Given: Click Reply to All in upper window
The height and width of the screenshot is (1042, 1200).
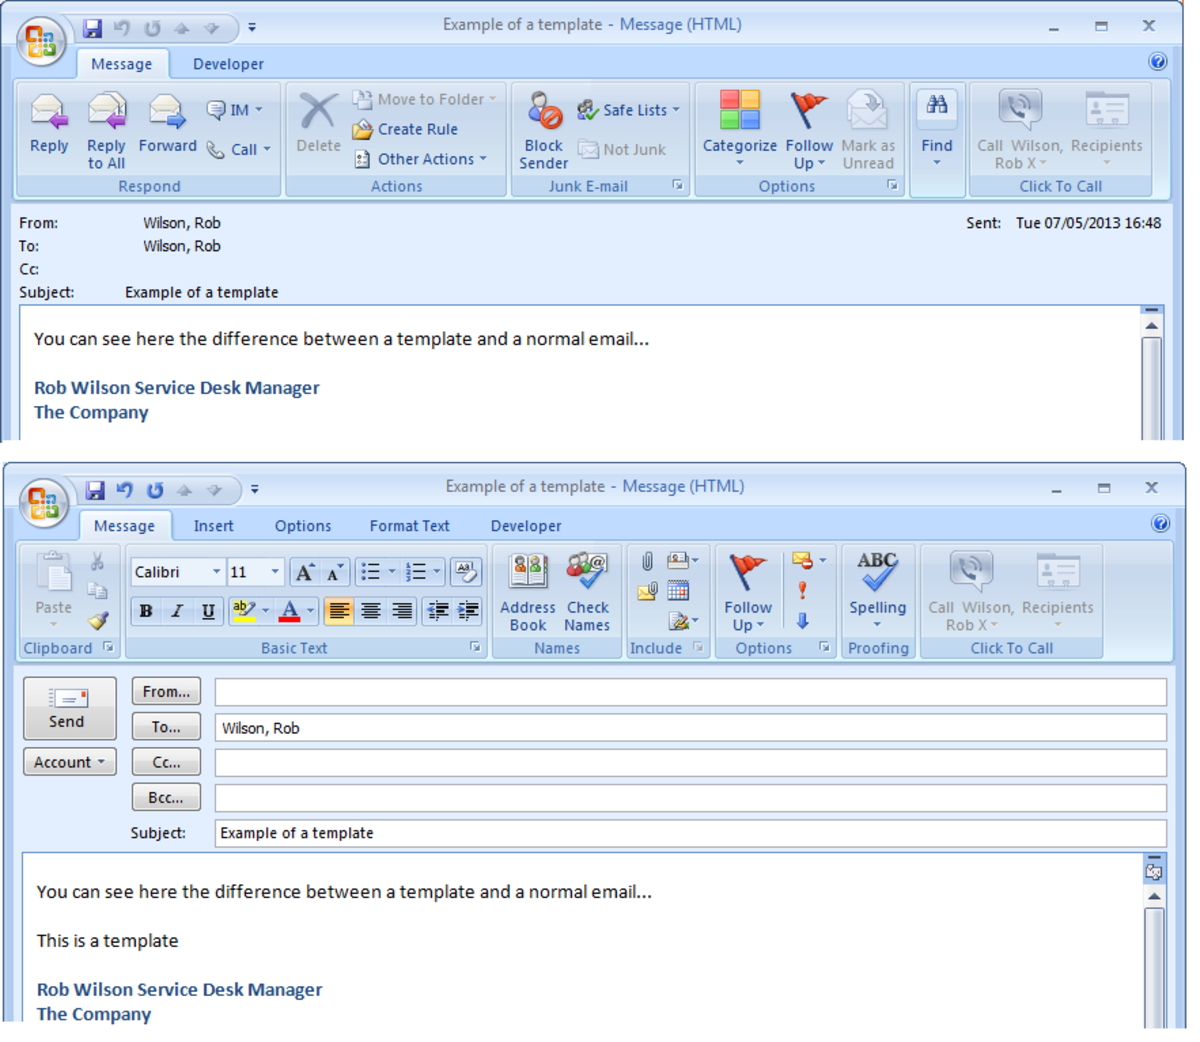Looking at the screenshot, I should [106, 130].
